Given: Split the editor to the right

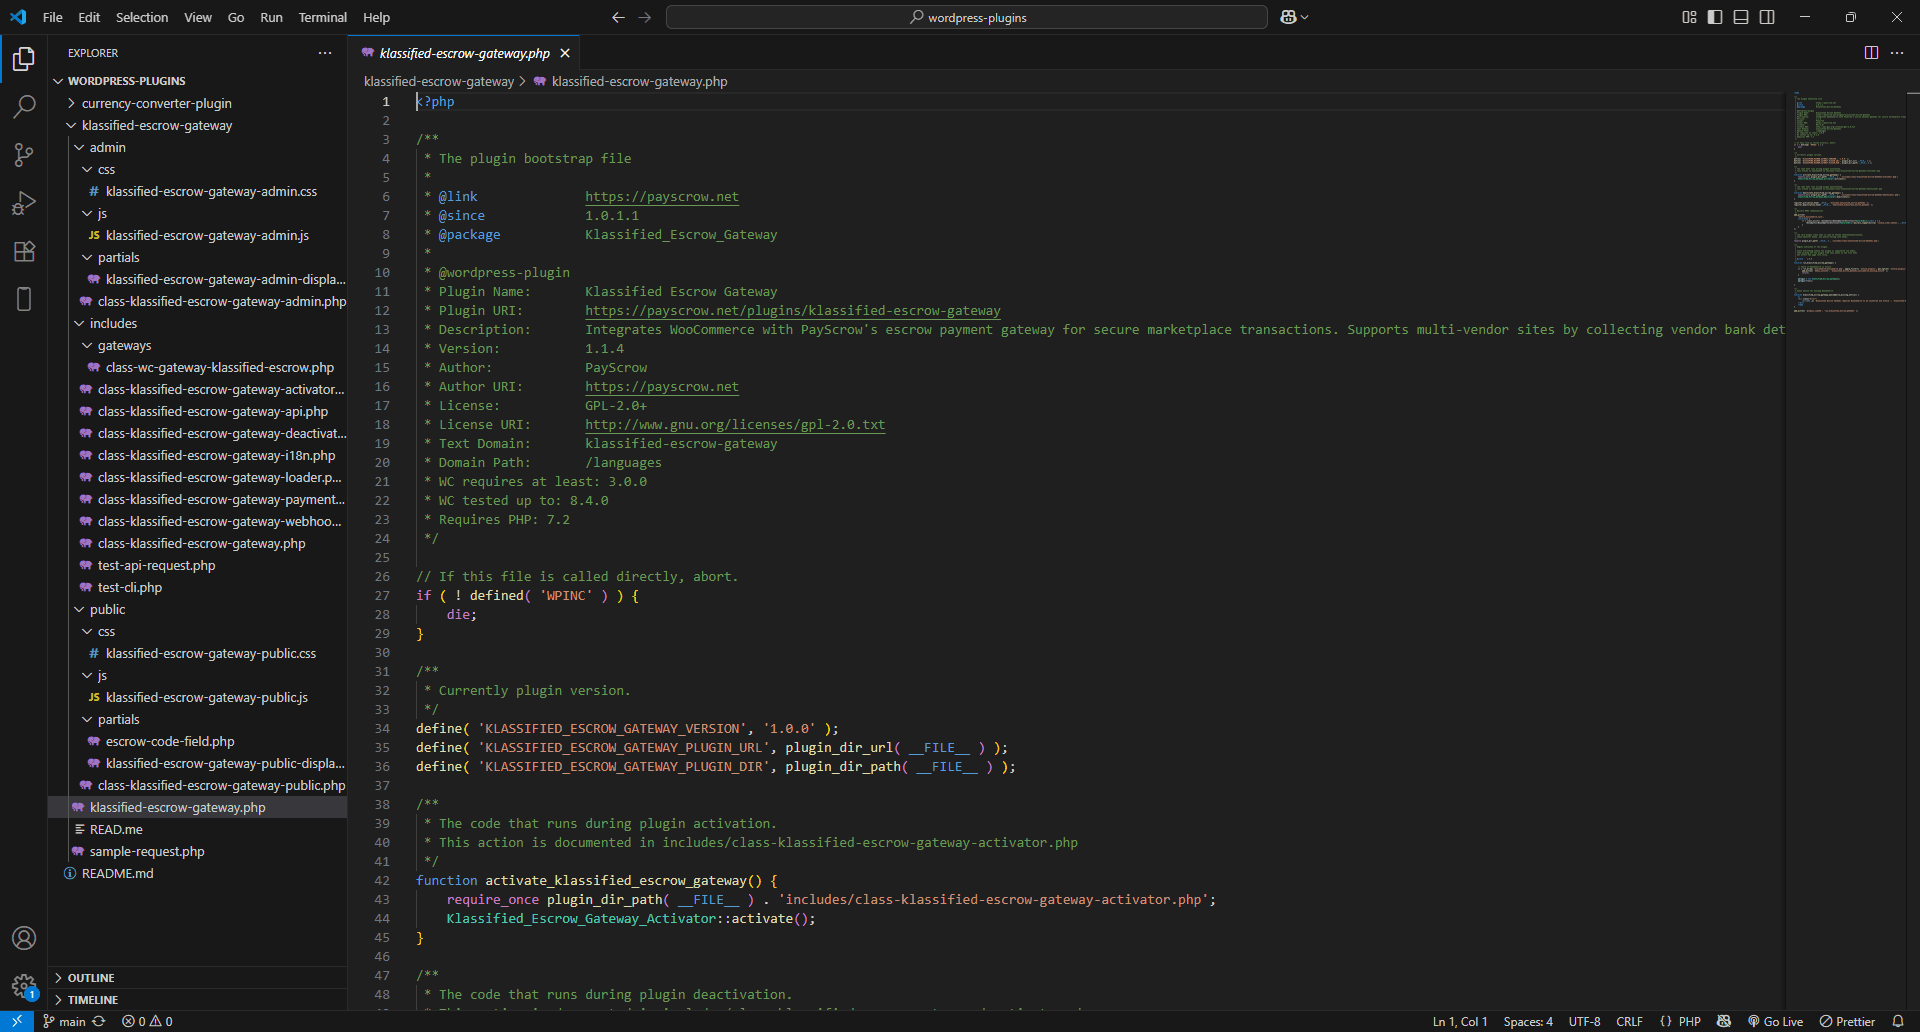Looking at the screenshot, I should (x=1871, y=53).
